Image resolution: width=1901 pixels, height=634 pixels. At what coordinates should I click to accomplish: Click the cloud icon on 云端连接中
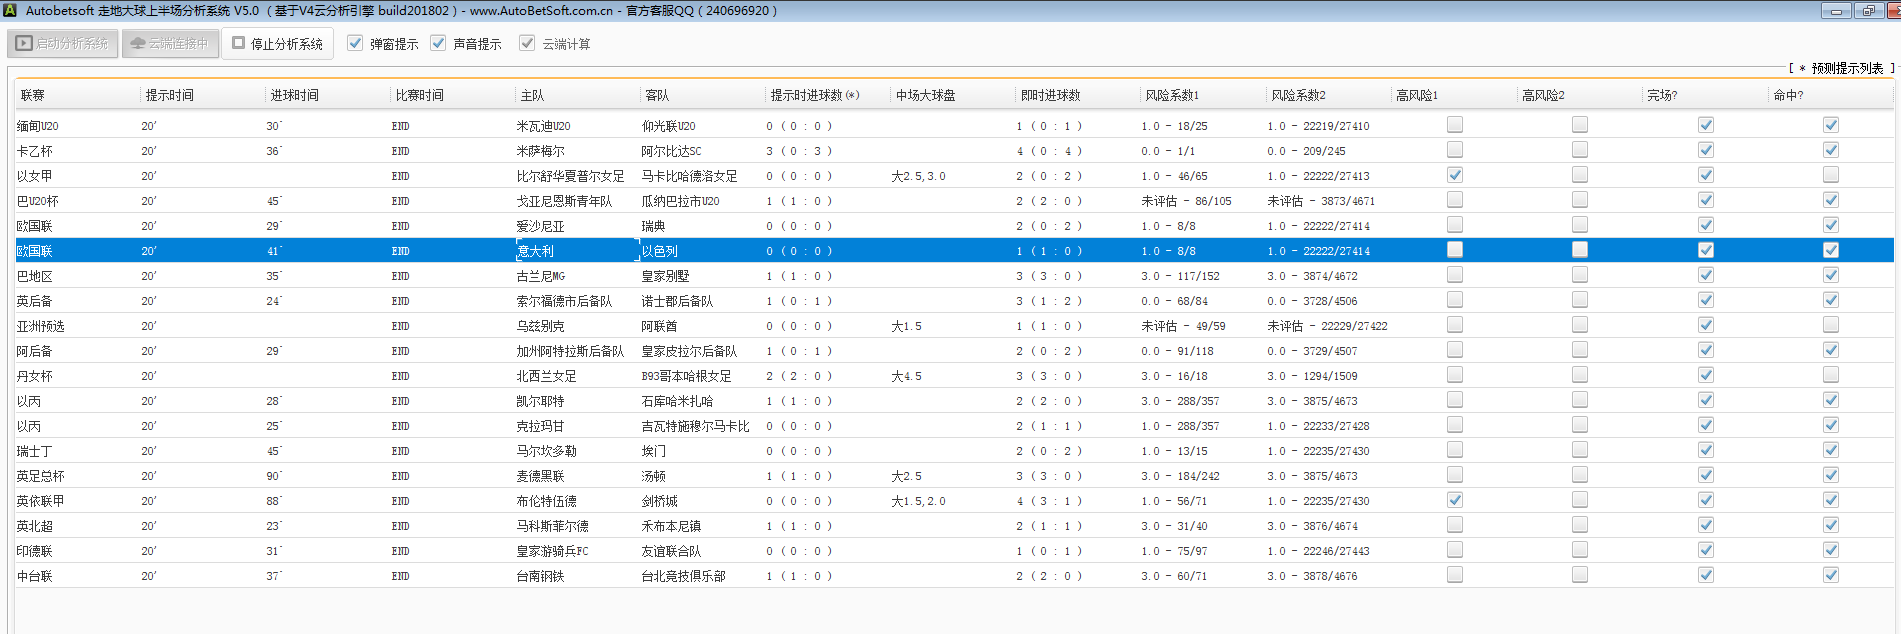point(138,44)
